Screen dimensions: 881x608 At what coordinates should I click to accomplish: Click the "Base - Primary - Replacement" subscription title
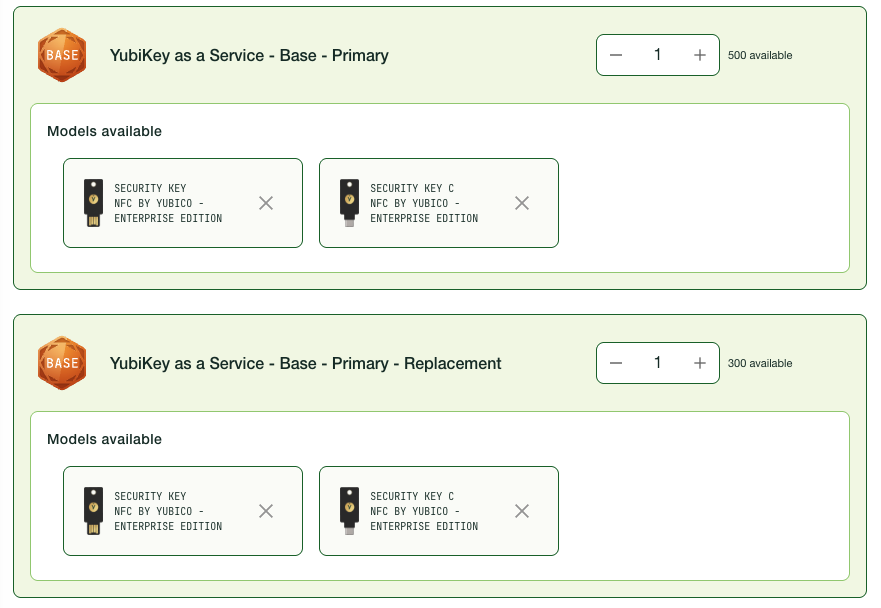(305, 364)
